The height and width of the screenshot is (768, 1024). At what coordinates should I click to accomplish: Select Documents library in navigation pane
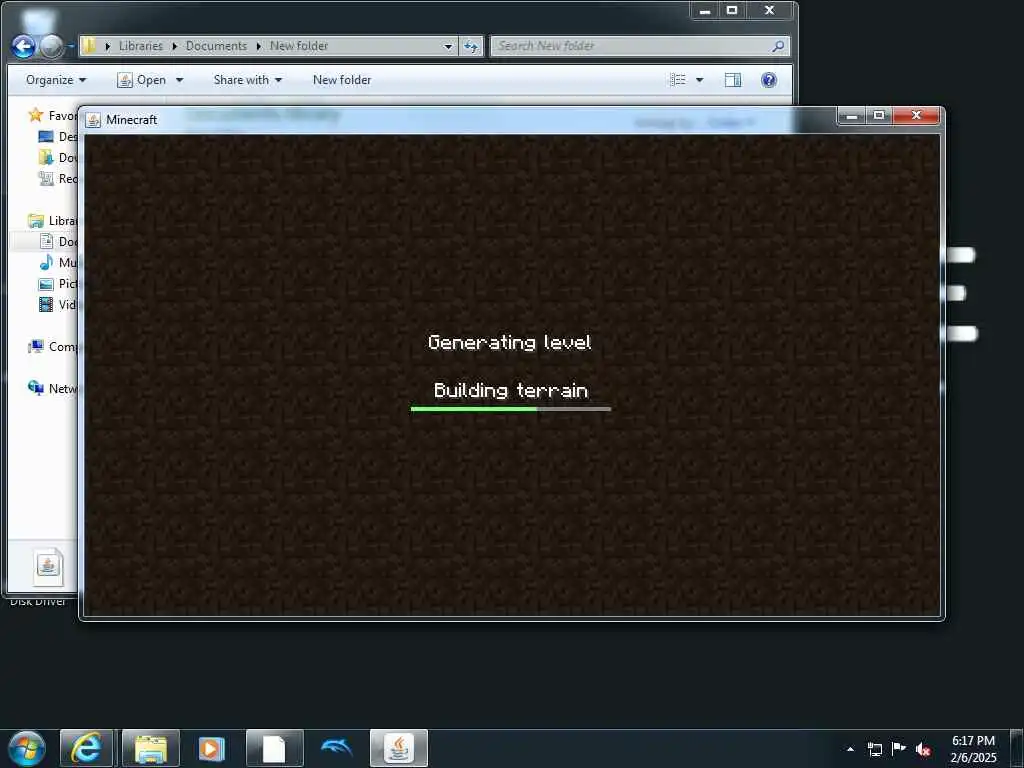pyautogui.click(x=58, y=242)
